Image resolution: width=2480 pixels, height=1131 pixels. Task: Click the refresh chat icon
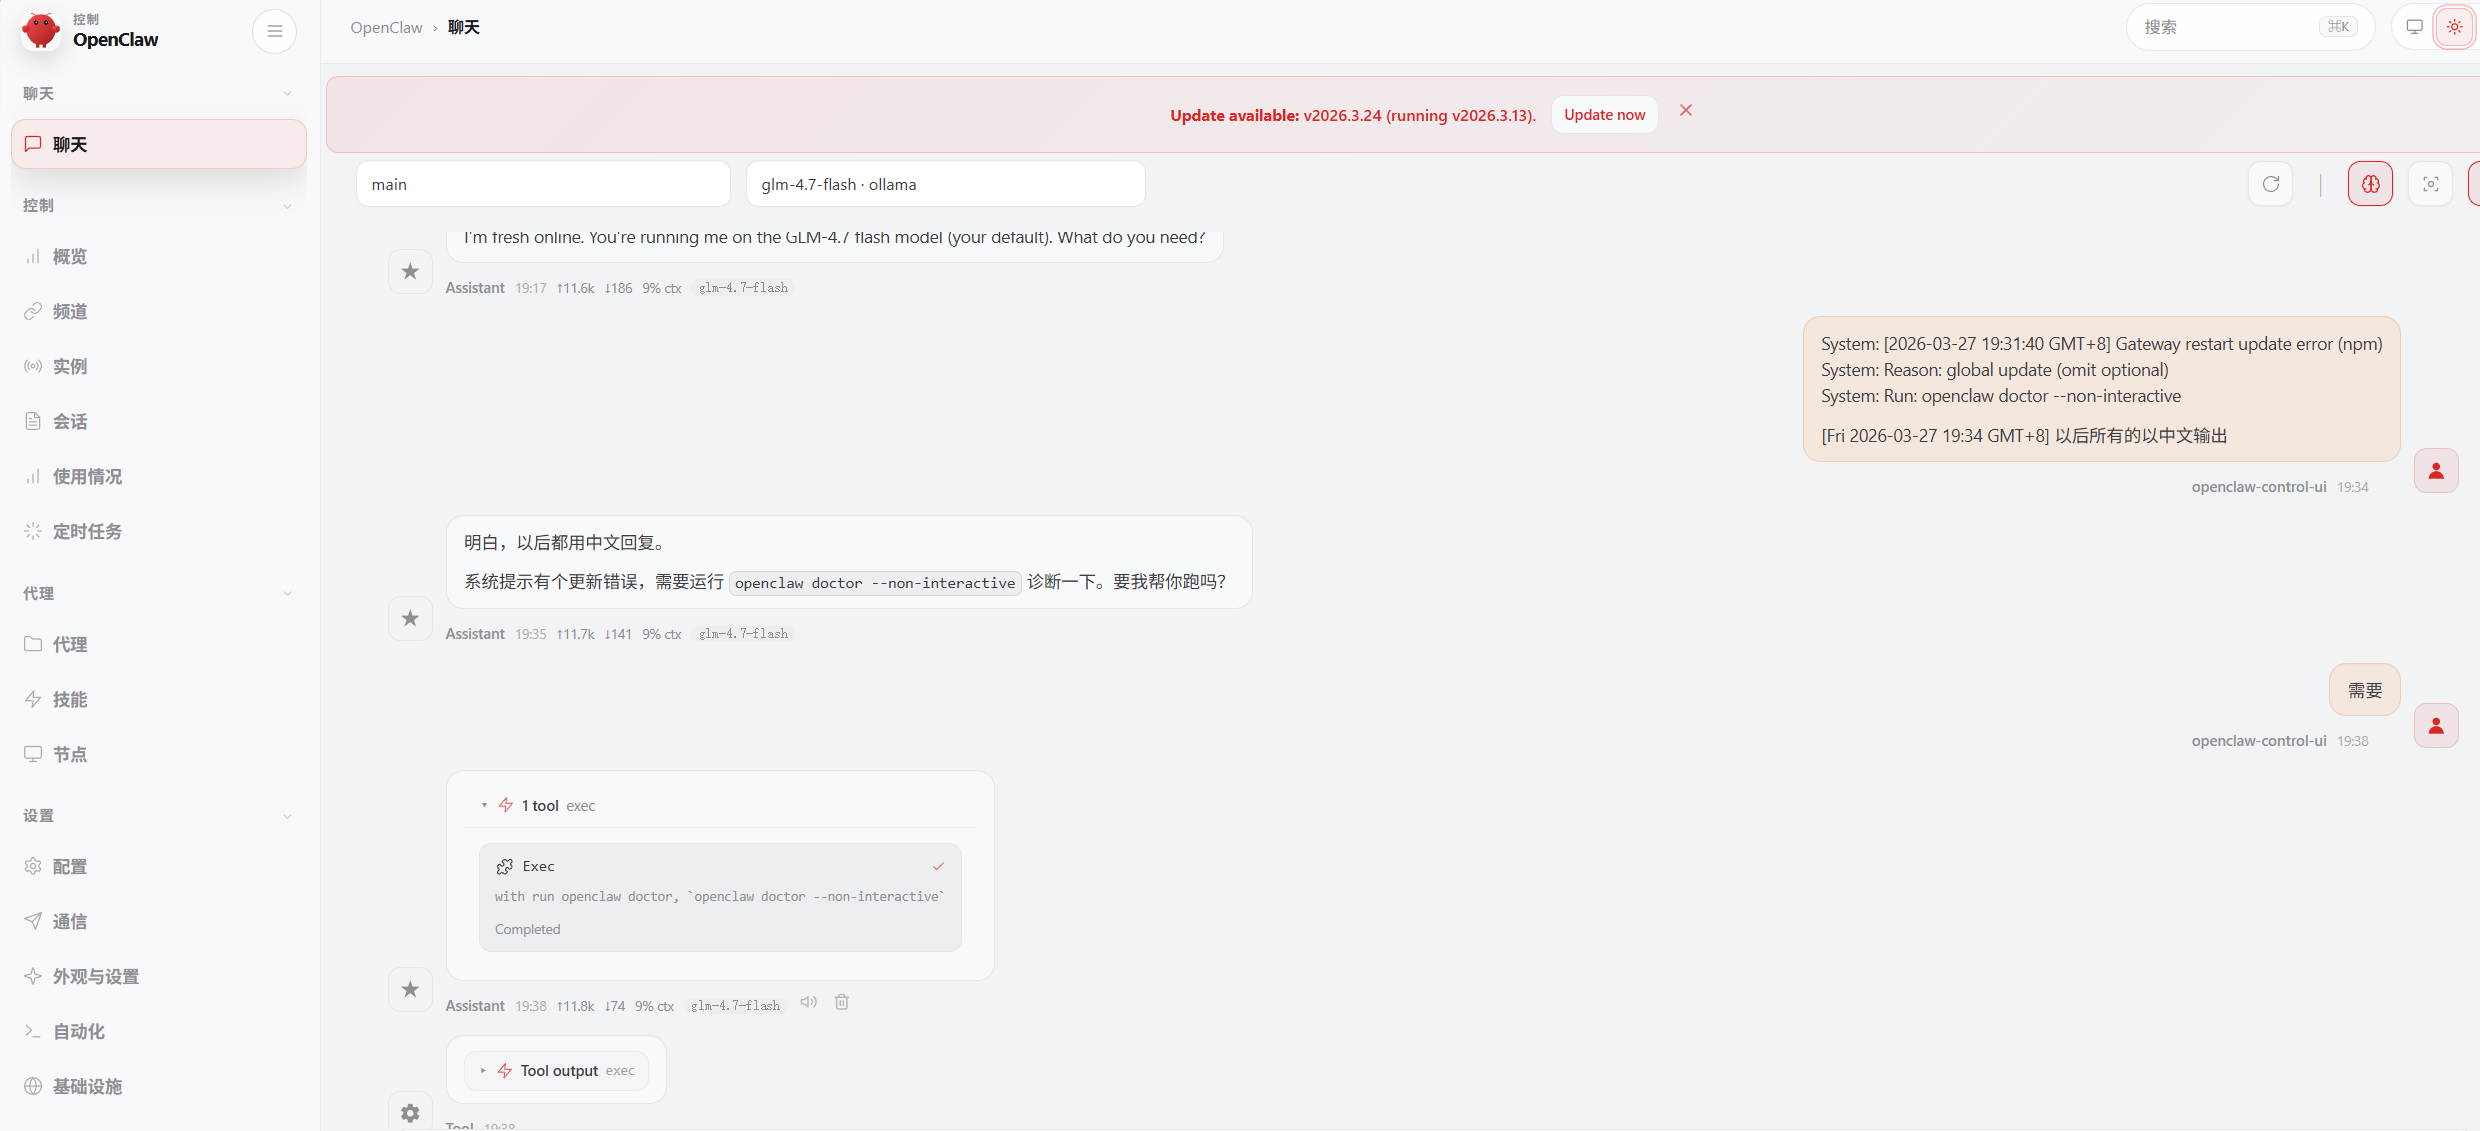tap(2270, 184)
